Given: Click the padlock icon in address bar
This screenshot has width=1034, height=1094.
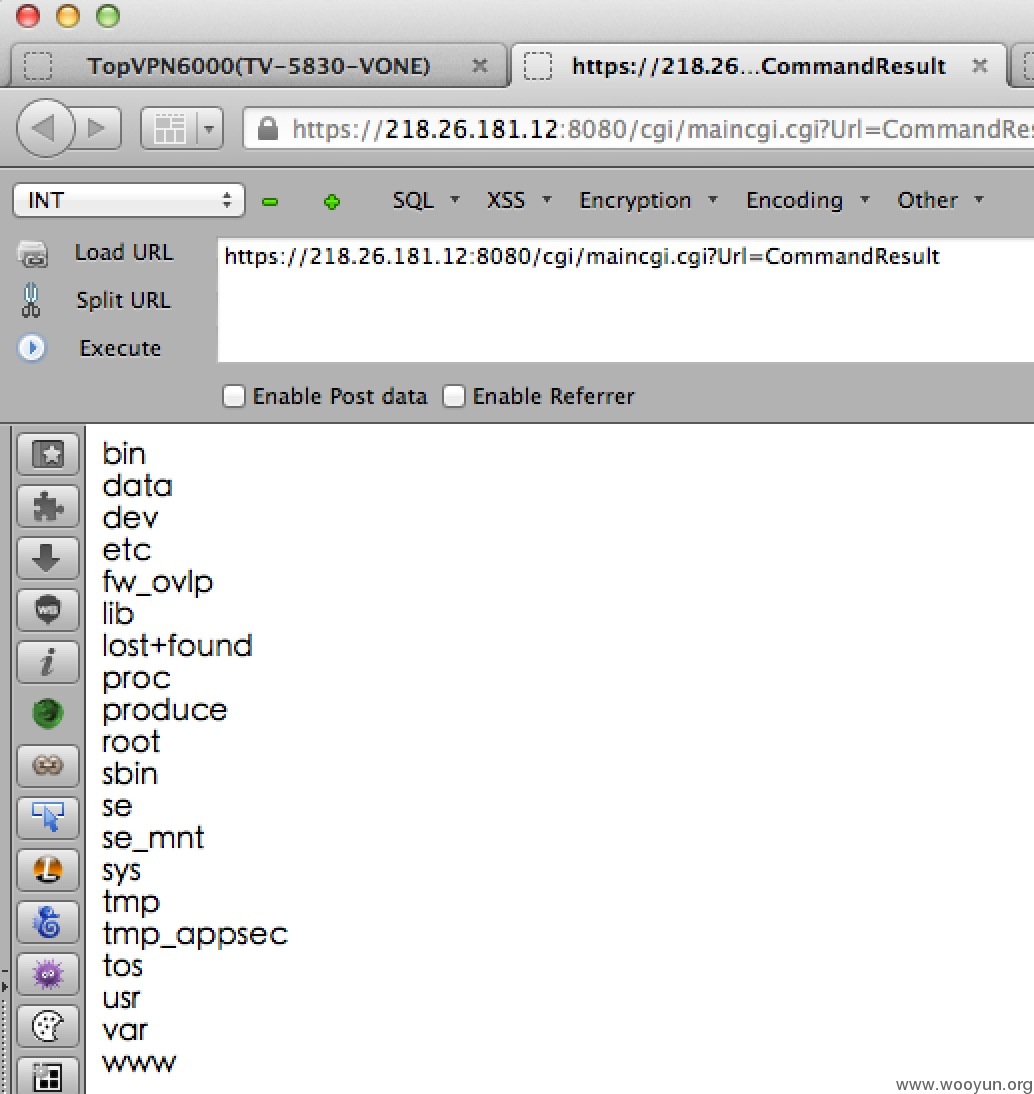Looking at the screenshot, I should click(x=268, y=129).
